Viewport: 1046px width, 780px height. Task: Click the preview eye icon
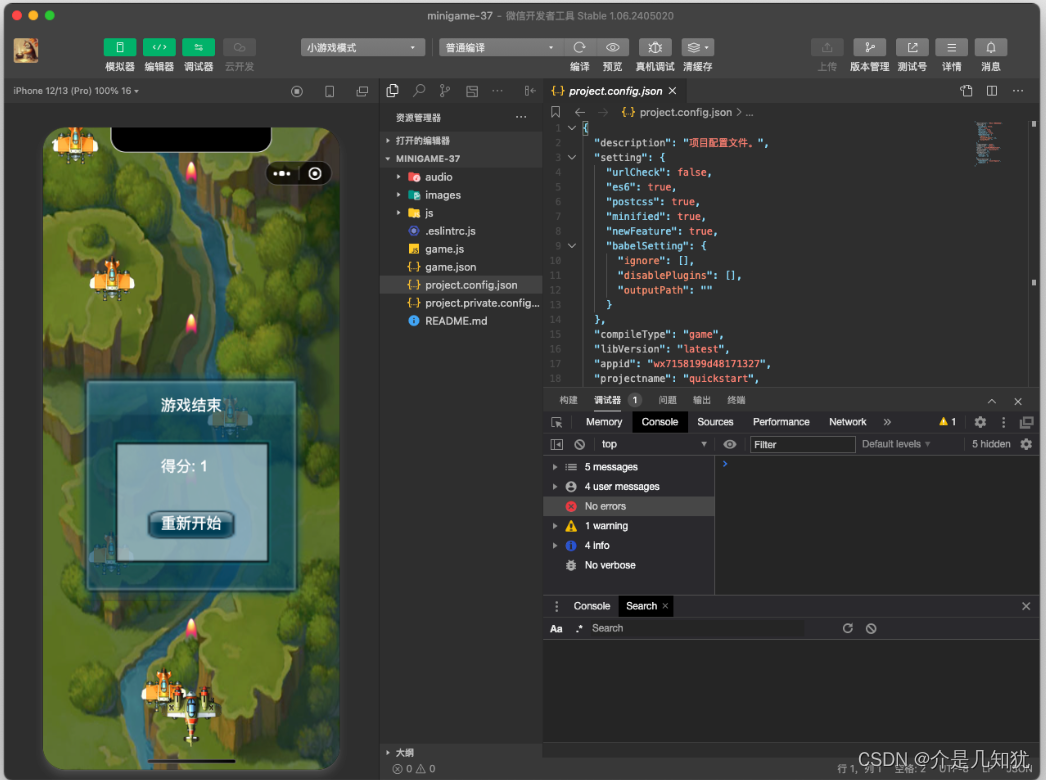[612, 47]
